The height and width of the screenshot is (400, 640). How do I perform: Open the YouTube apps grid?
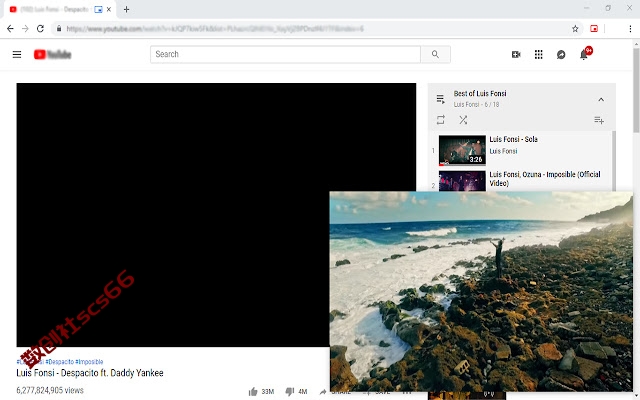point(539,54)
